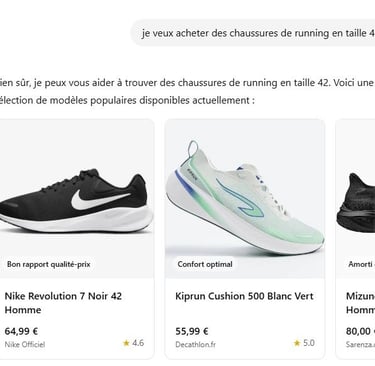Open the Nike Revolution 7 shoe image

coord(77,199)
